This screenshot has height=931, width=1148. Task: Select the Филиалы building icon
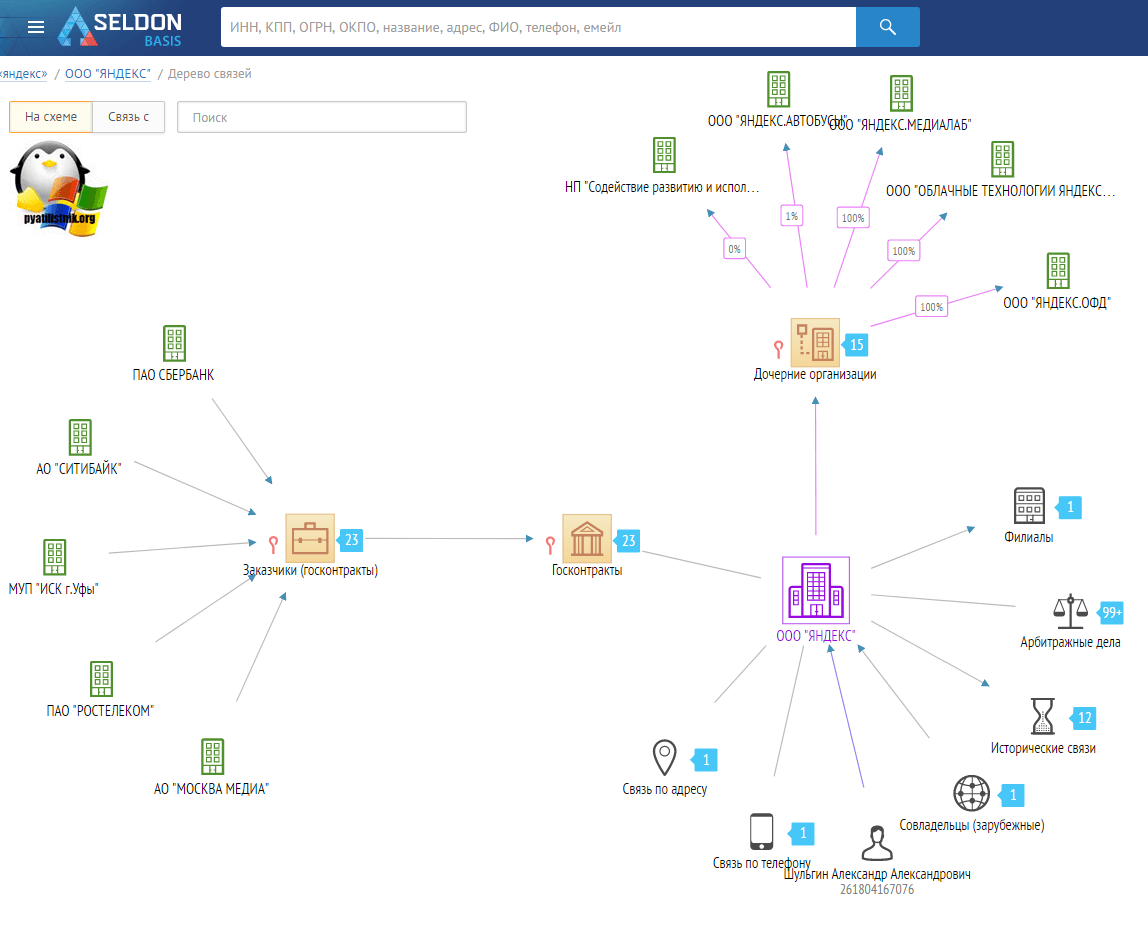tap(1028, 507)
